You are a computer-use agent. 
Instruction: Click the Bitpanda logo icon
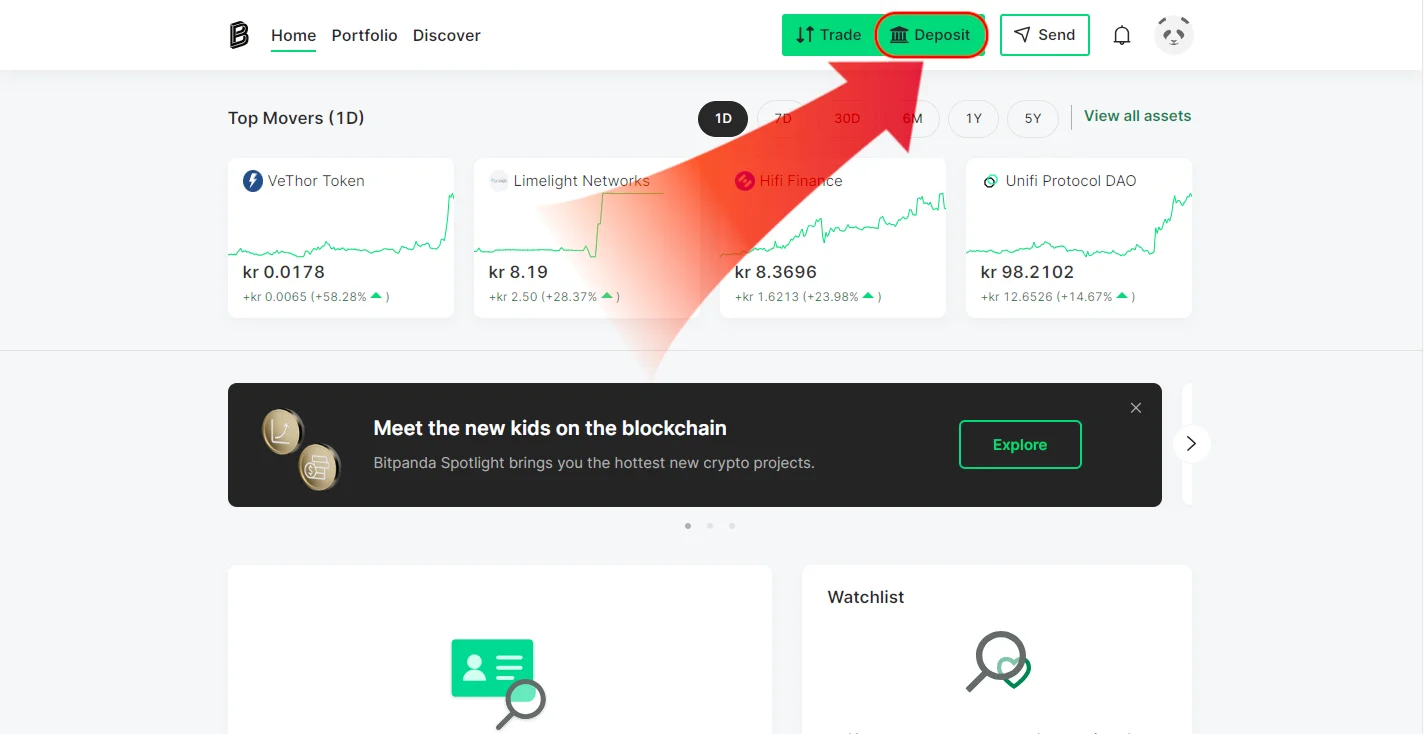pos(238,35)
